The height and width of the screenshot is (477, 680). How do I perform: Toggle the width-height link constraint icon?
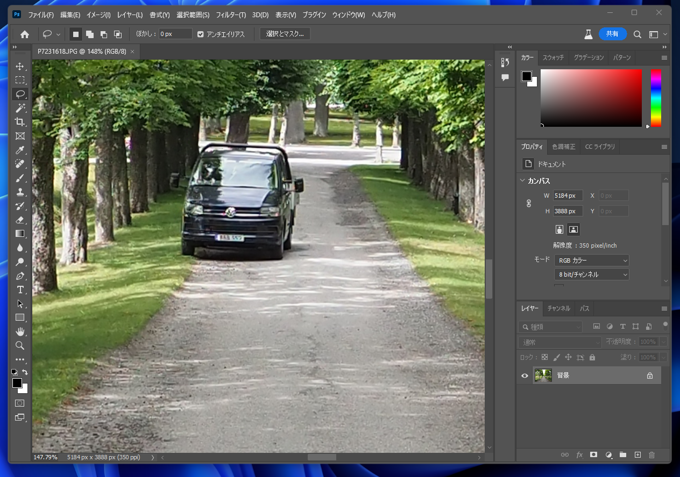click(x=529, y=203)
